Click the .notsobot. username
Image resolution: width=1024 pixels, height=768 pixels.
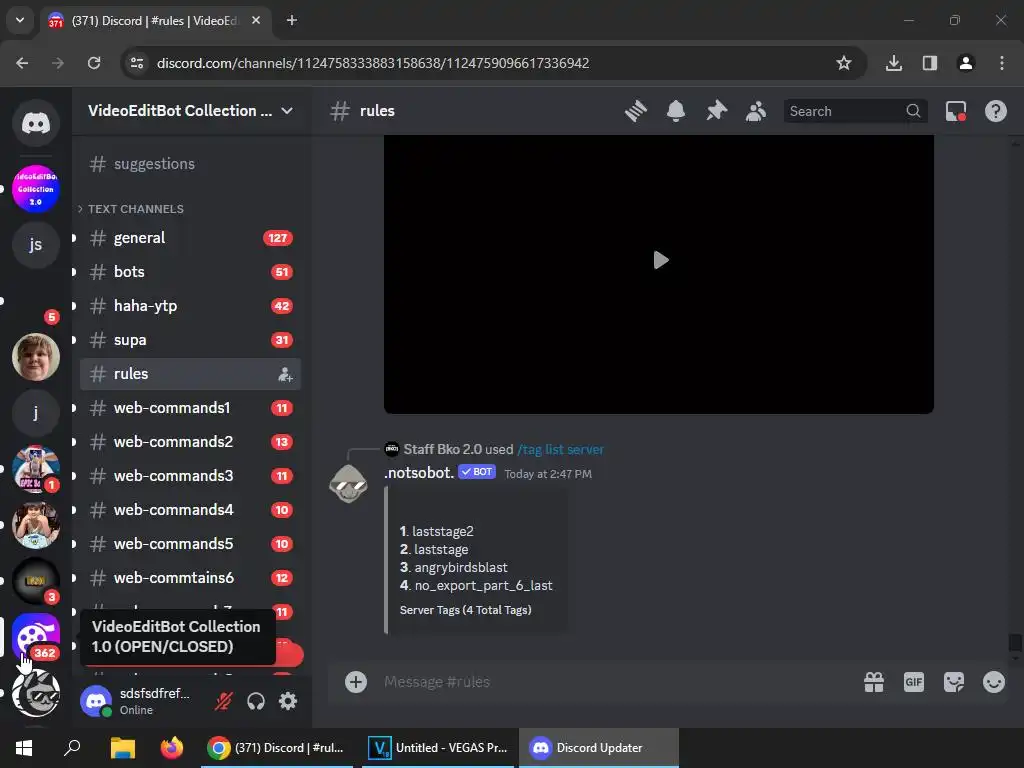point(419,472)
